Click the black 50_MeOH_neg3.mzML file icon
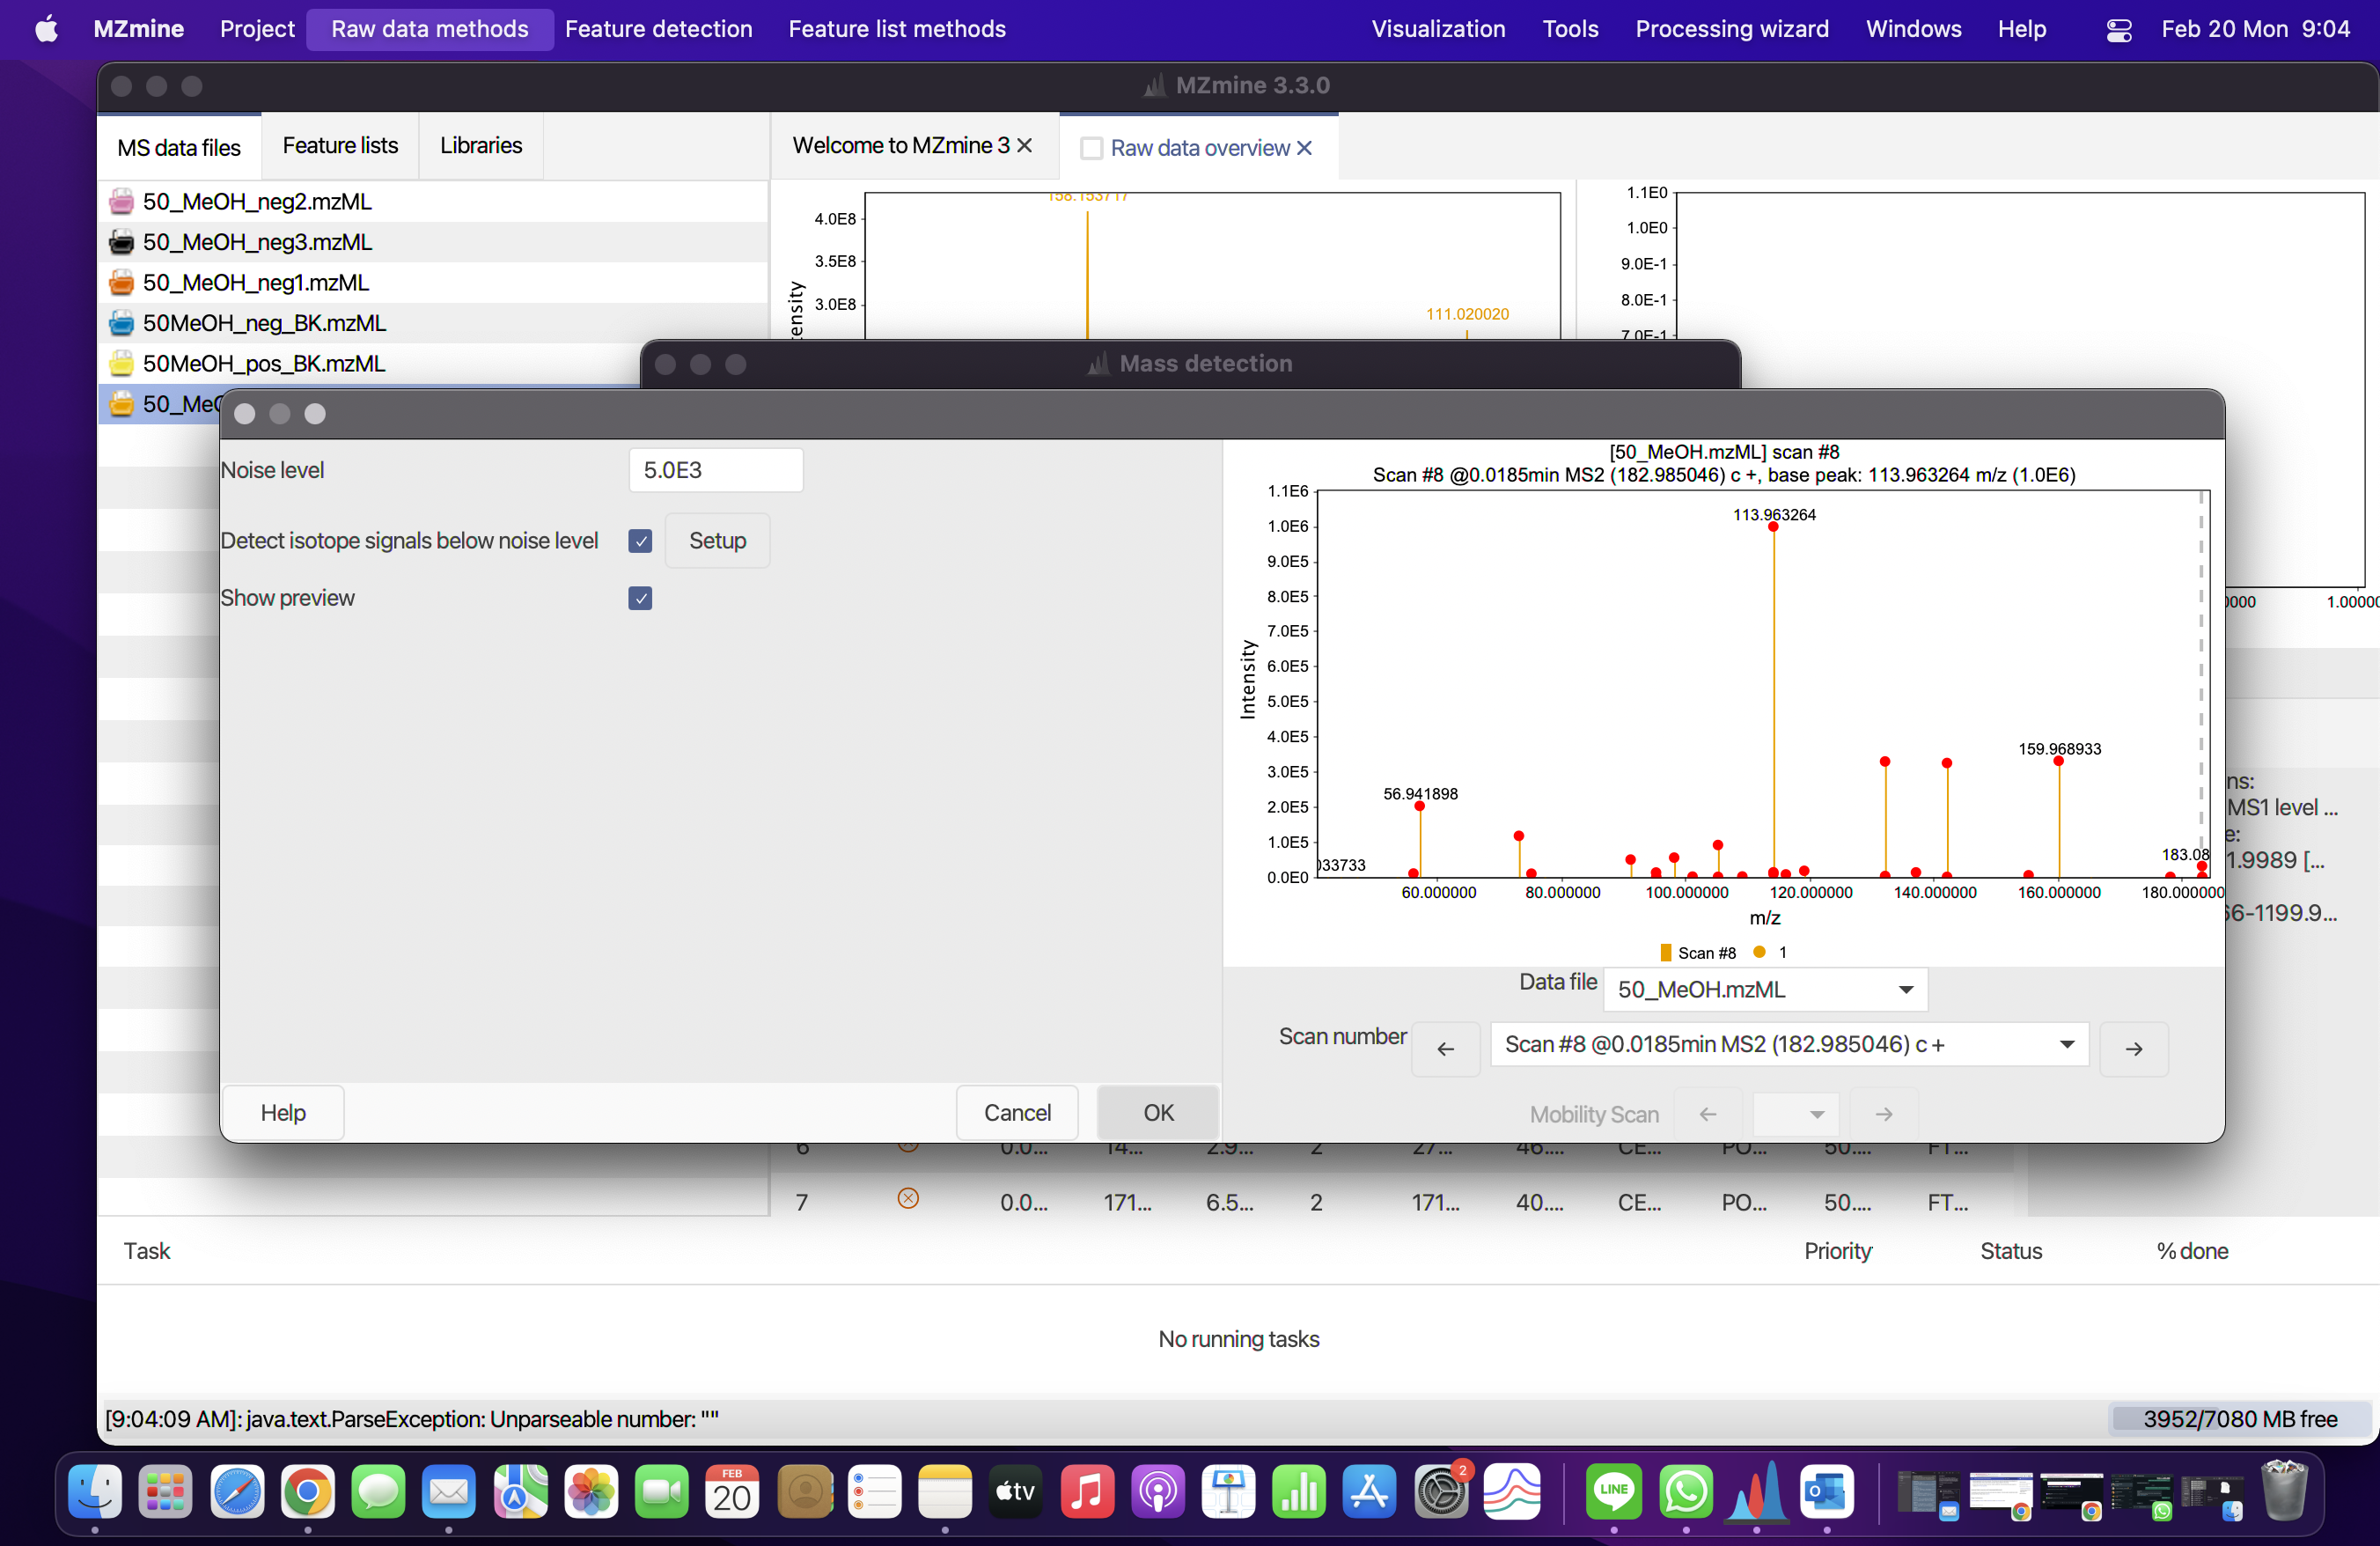The image size is (2380, 1546). [x=121, y=242]
